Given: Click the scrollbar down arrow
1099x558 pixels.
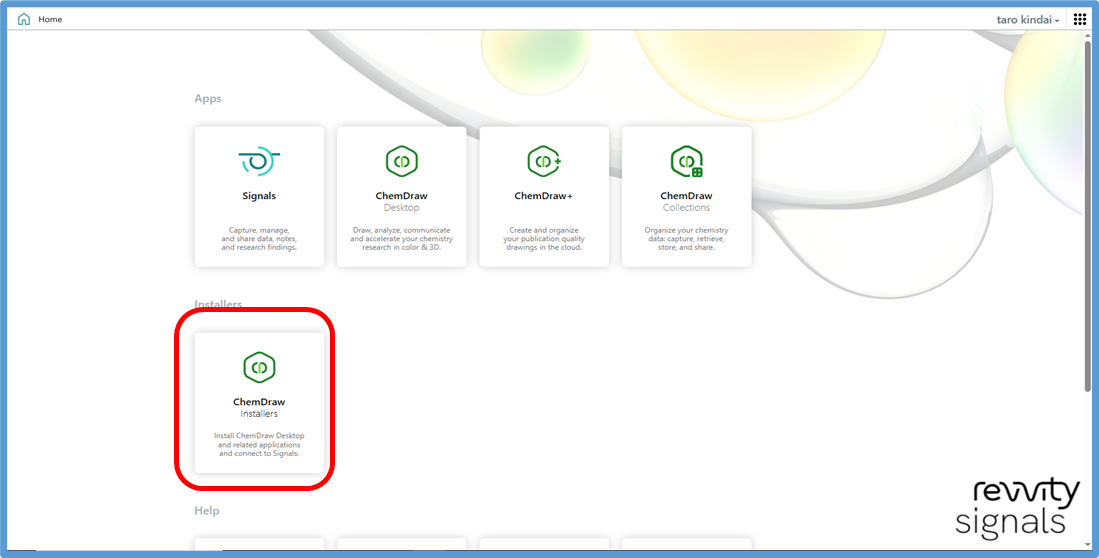Looking at the screenshot, I should pos(1088,545).
